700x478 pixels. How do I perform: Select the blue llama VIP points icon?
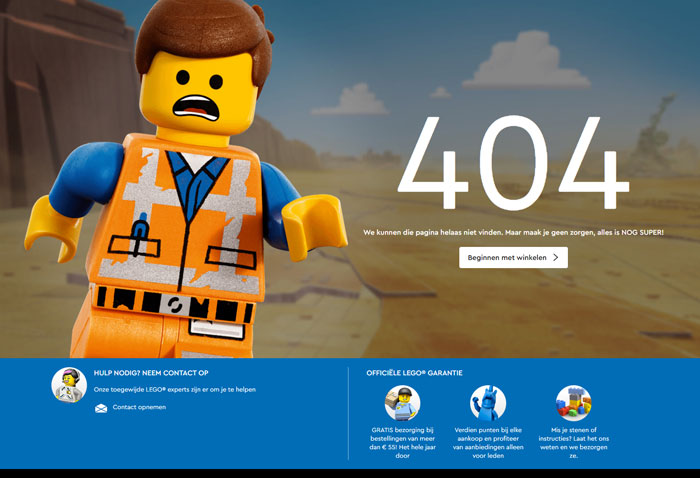coord(488,403)
